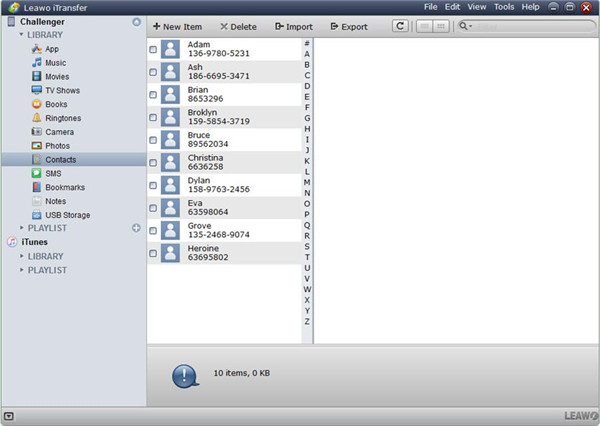Viewport: 600px width, 426px height.
Task: Check the Adam contact checkbox
Action: click(x=153, y=49)
